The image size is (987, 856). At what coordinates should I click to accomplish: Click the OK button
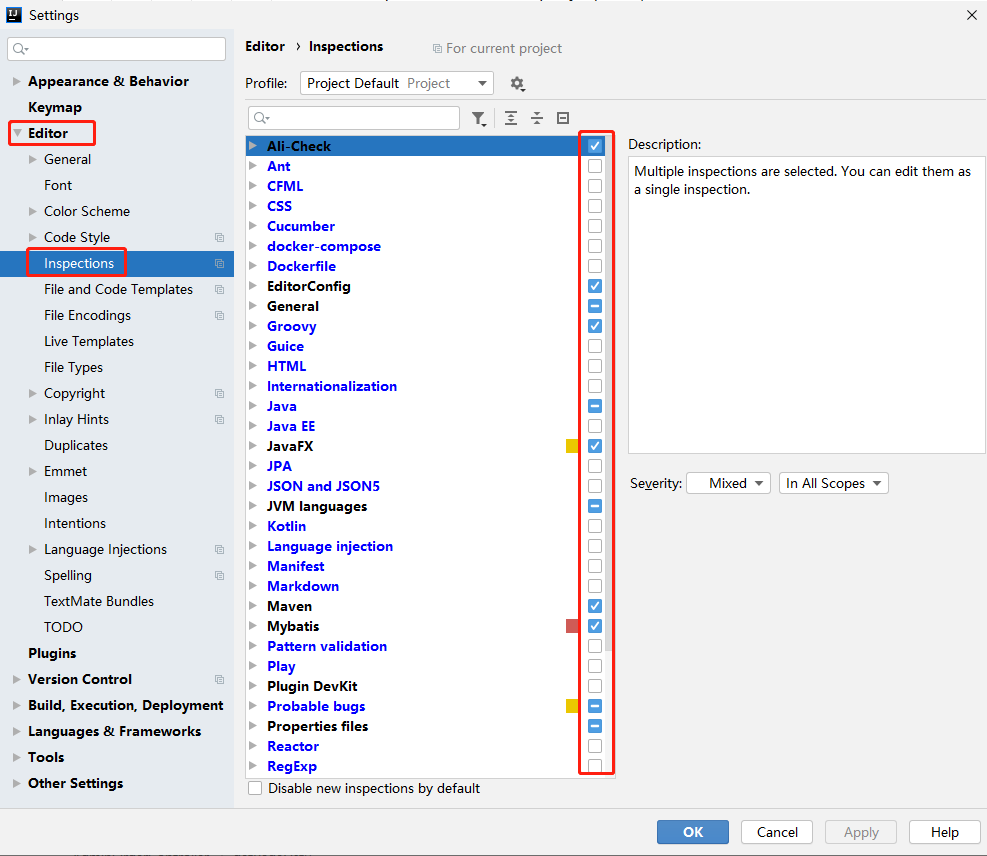click(x=693, y=832)
